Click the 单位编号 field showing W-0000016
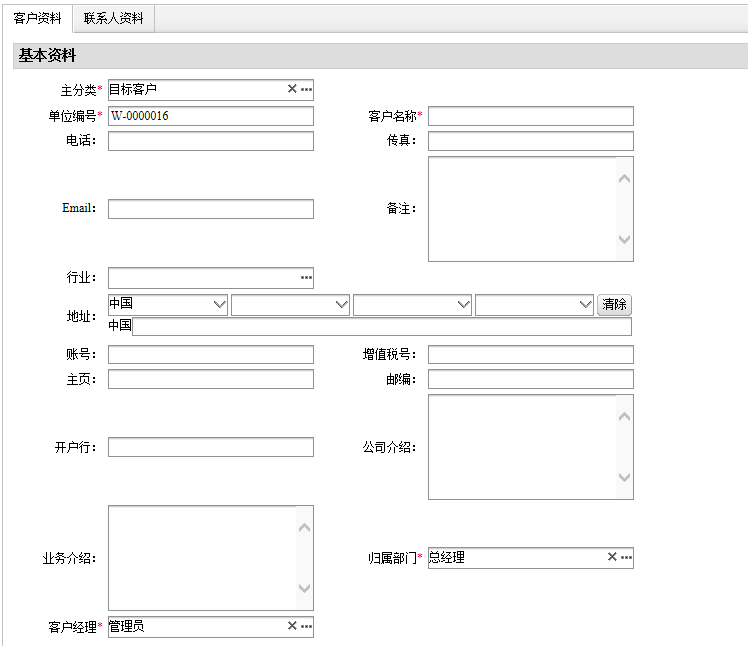This screenshot has height=646, width=748. 211,116
